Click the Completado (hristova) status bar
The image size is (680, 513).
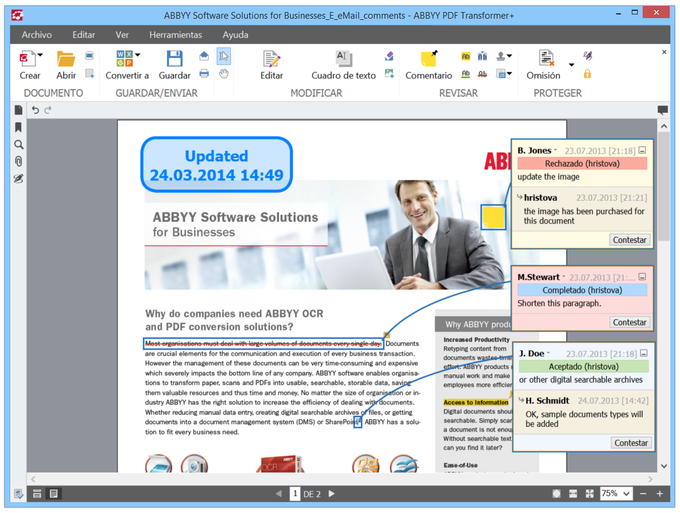tap(582, 290)
